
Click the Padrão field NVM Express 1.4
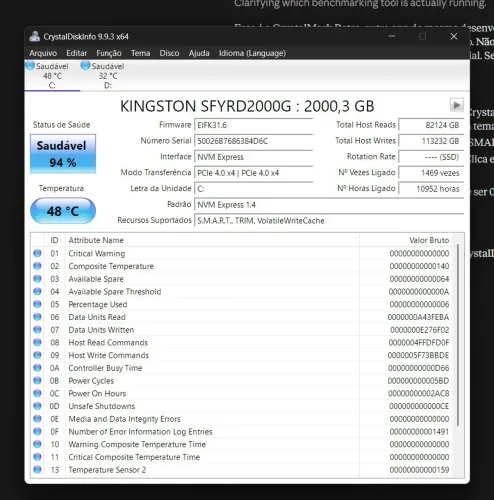(329, 205)
